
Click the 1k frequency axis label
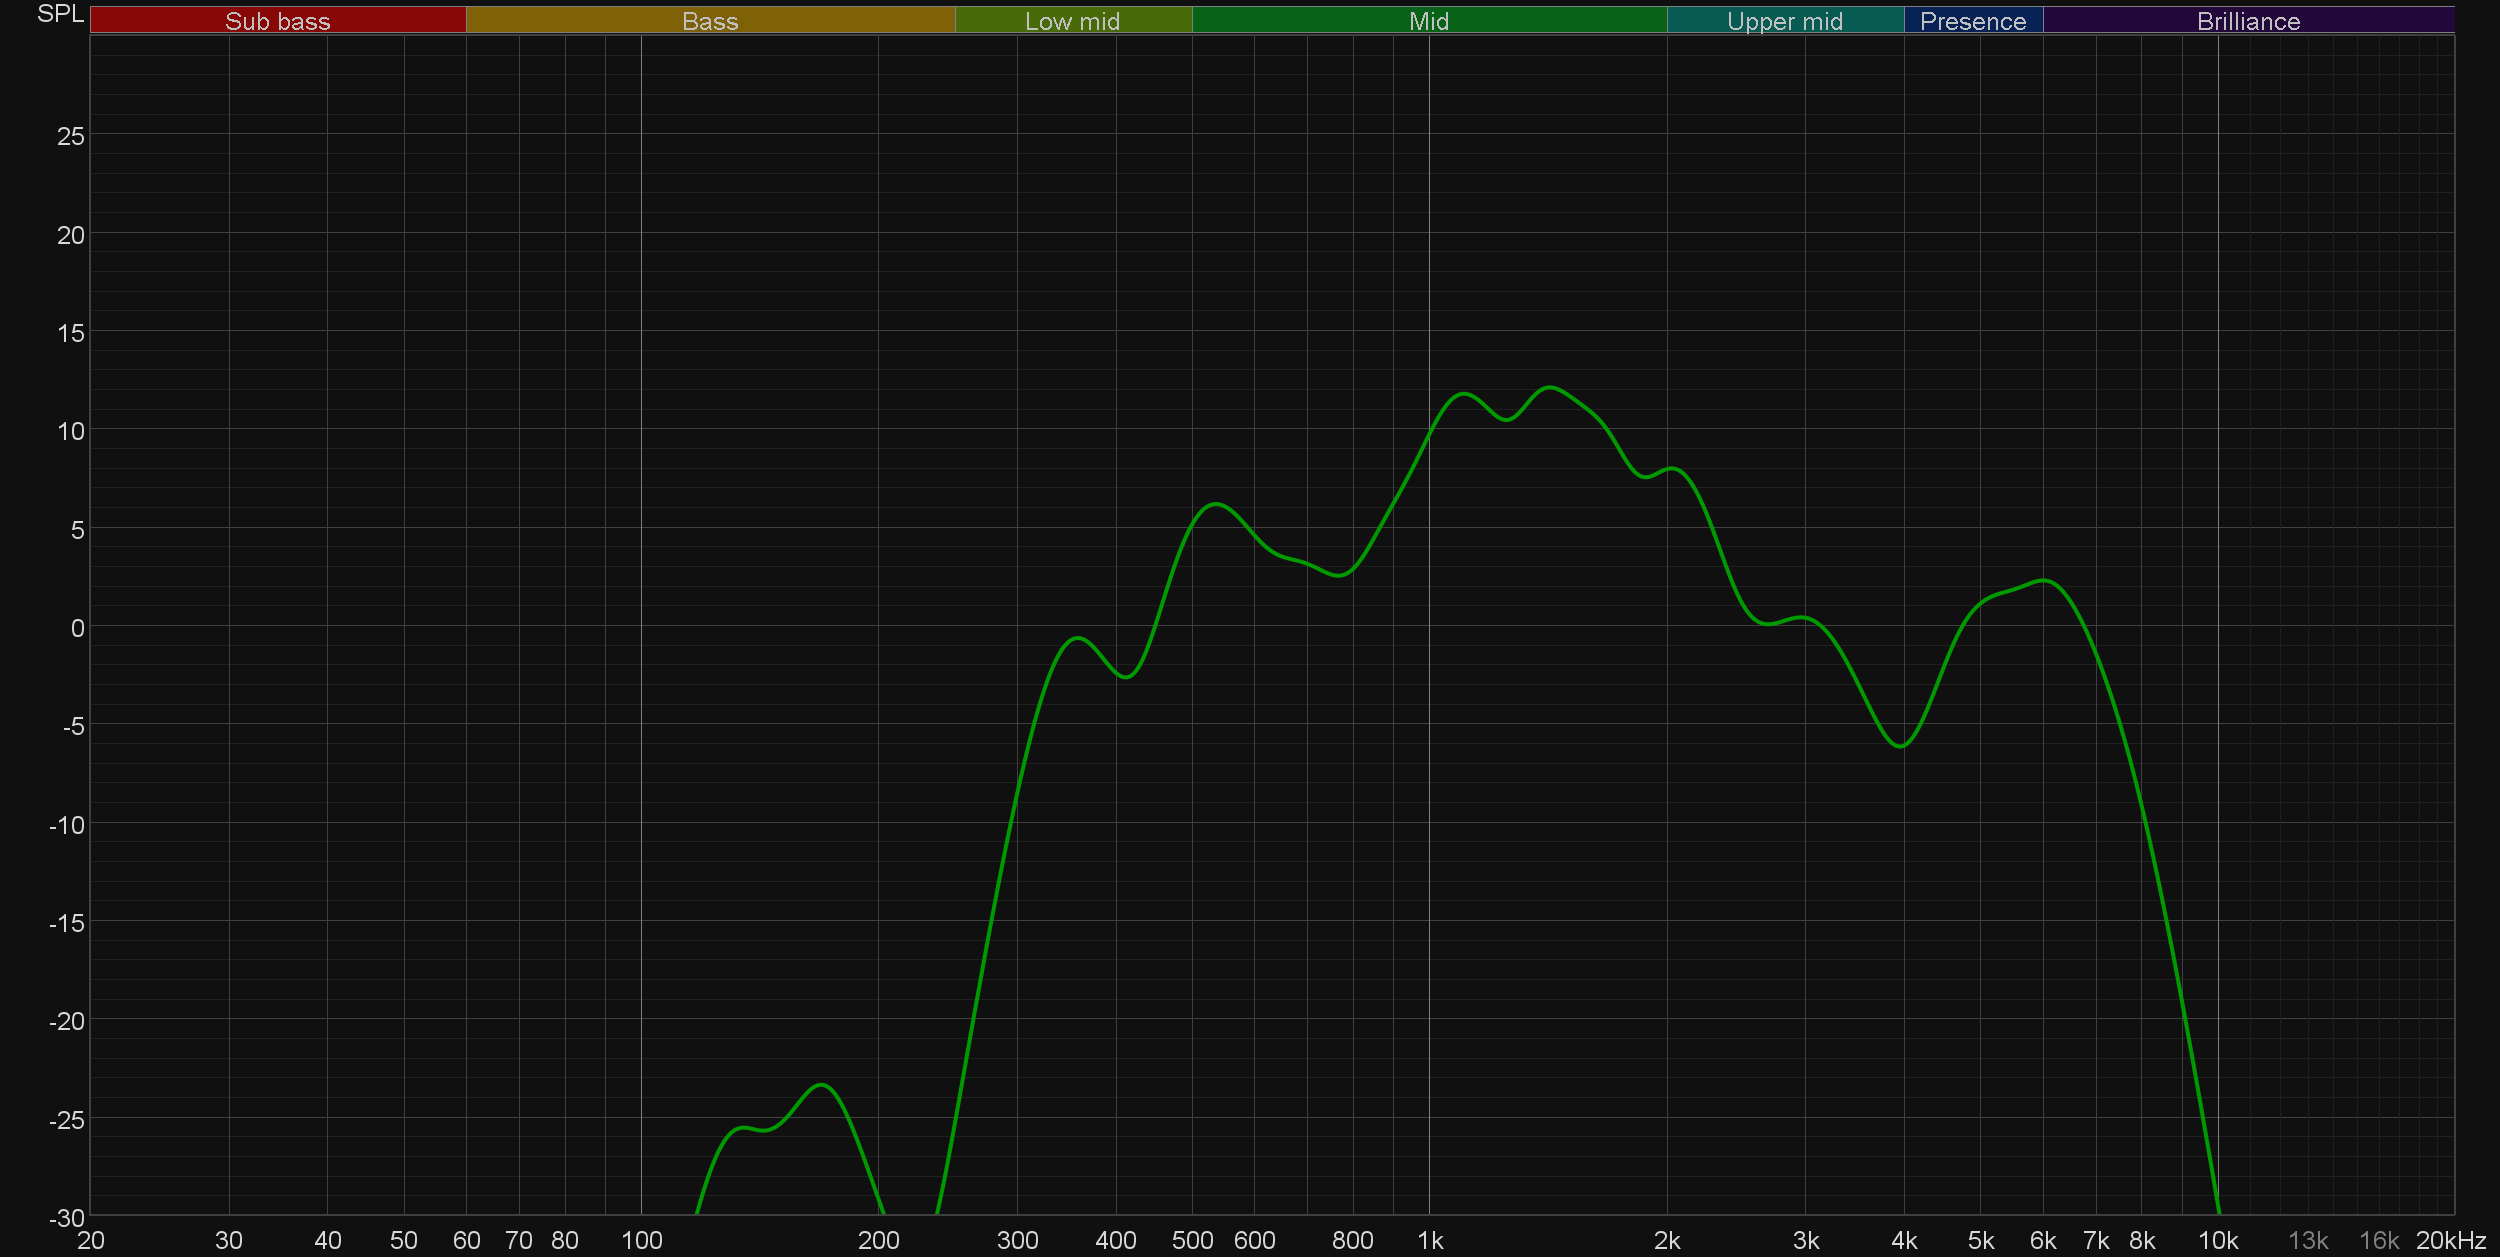[1430, 1241]
